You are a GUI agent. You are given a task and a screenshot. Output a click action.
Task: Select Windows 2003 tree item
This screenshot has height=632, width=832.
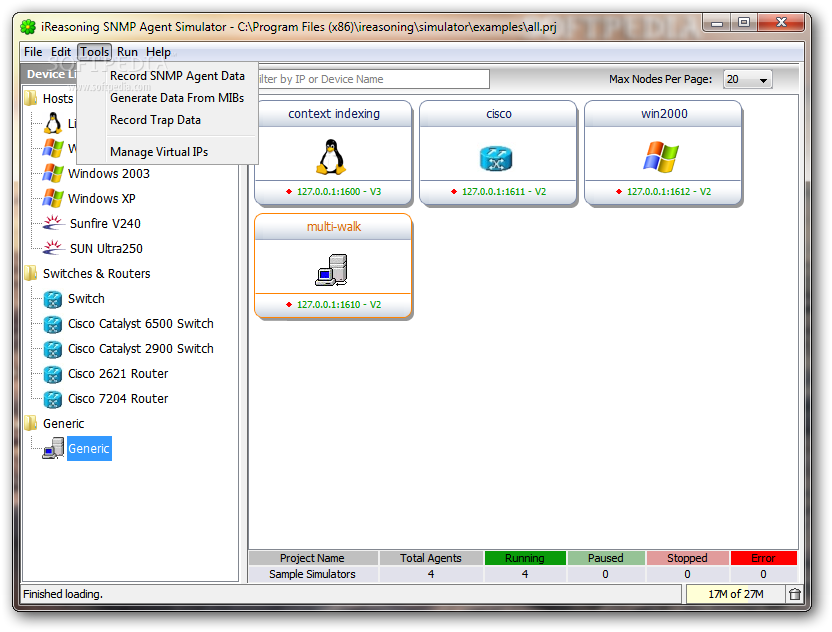click(x=109, y=174)
